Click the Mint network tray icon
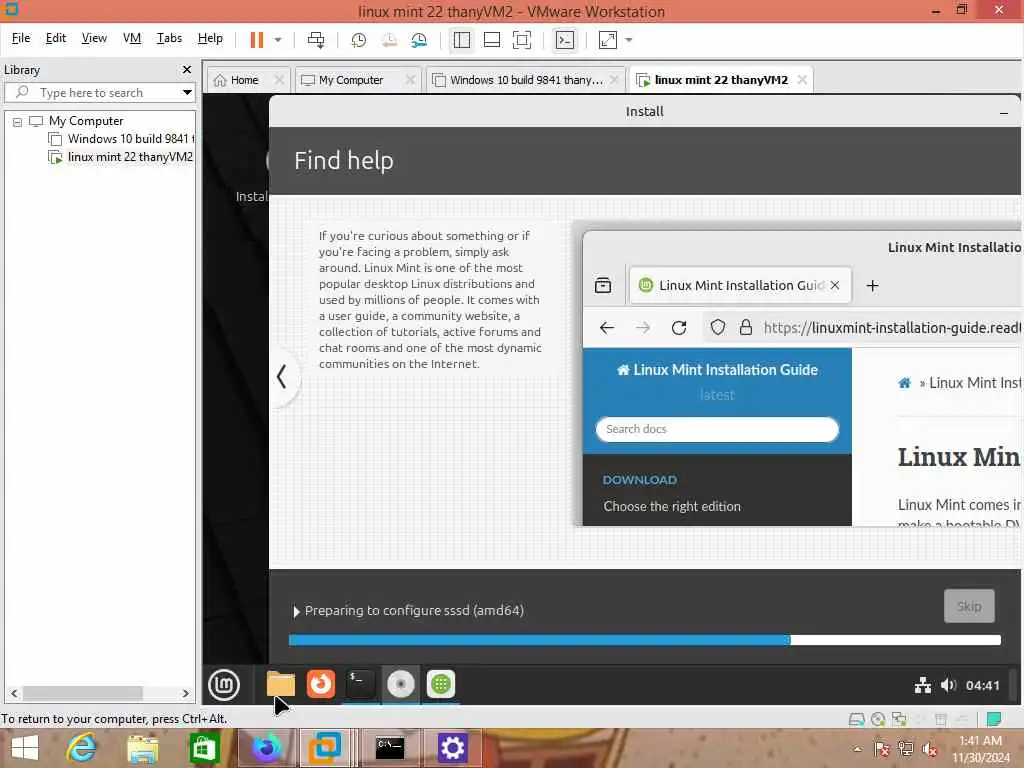 click(x=923, y=685)
